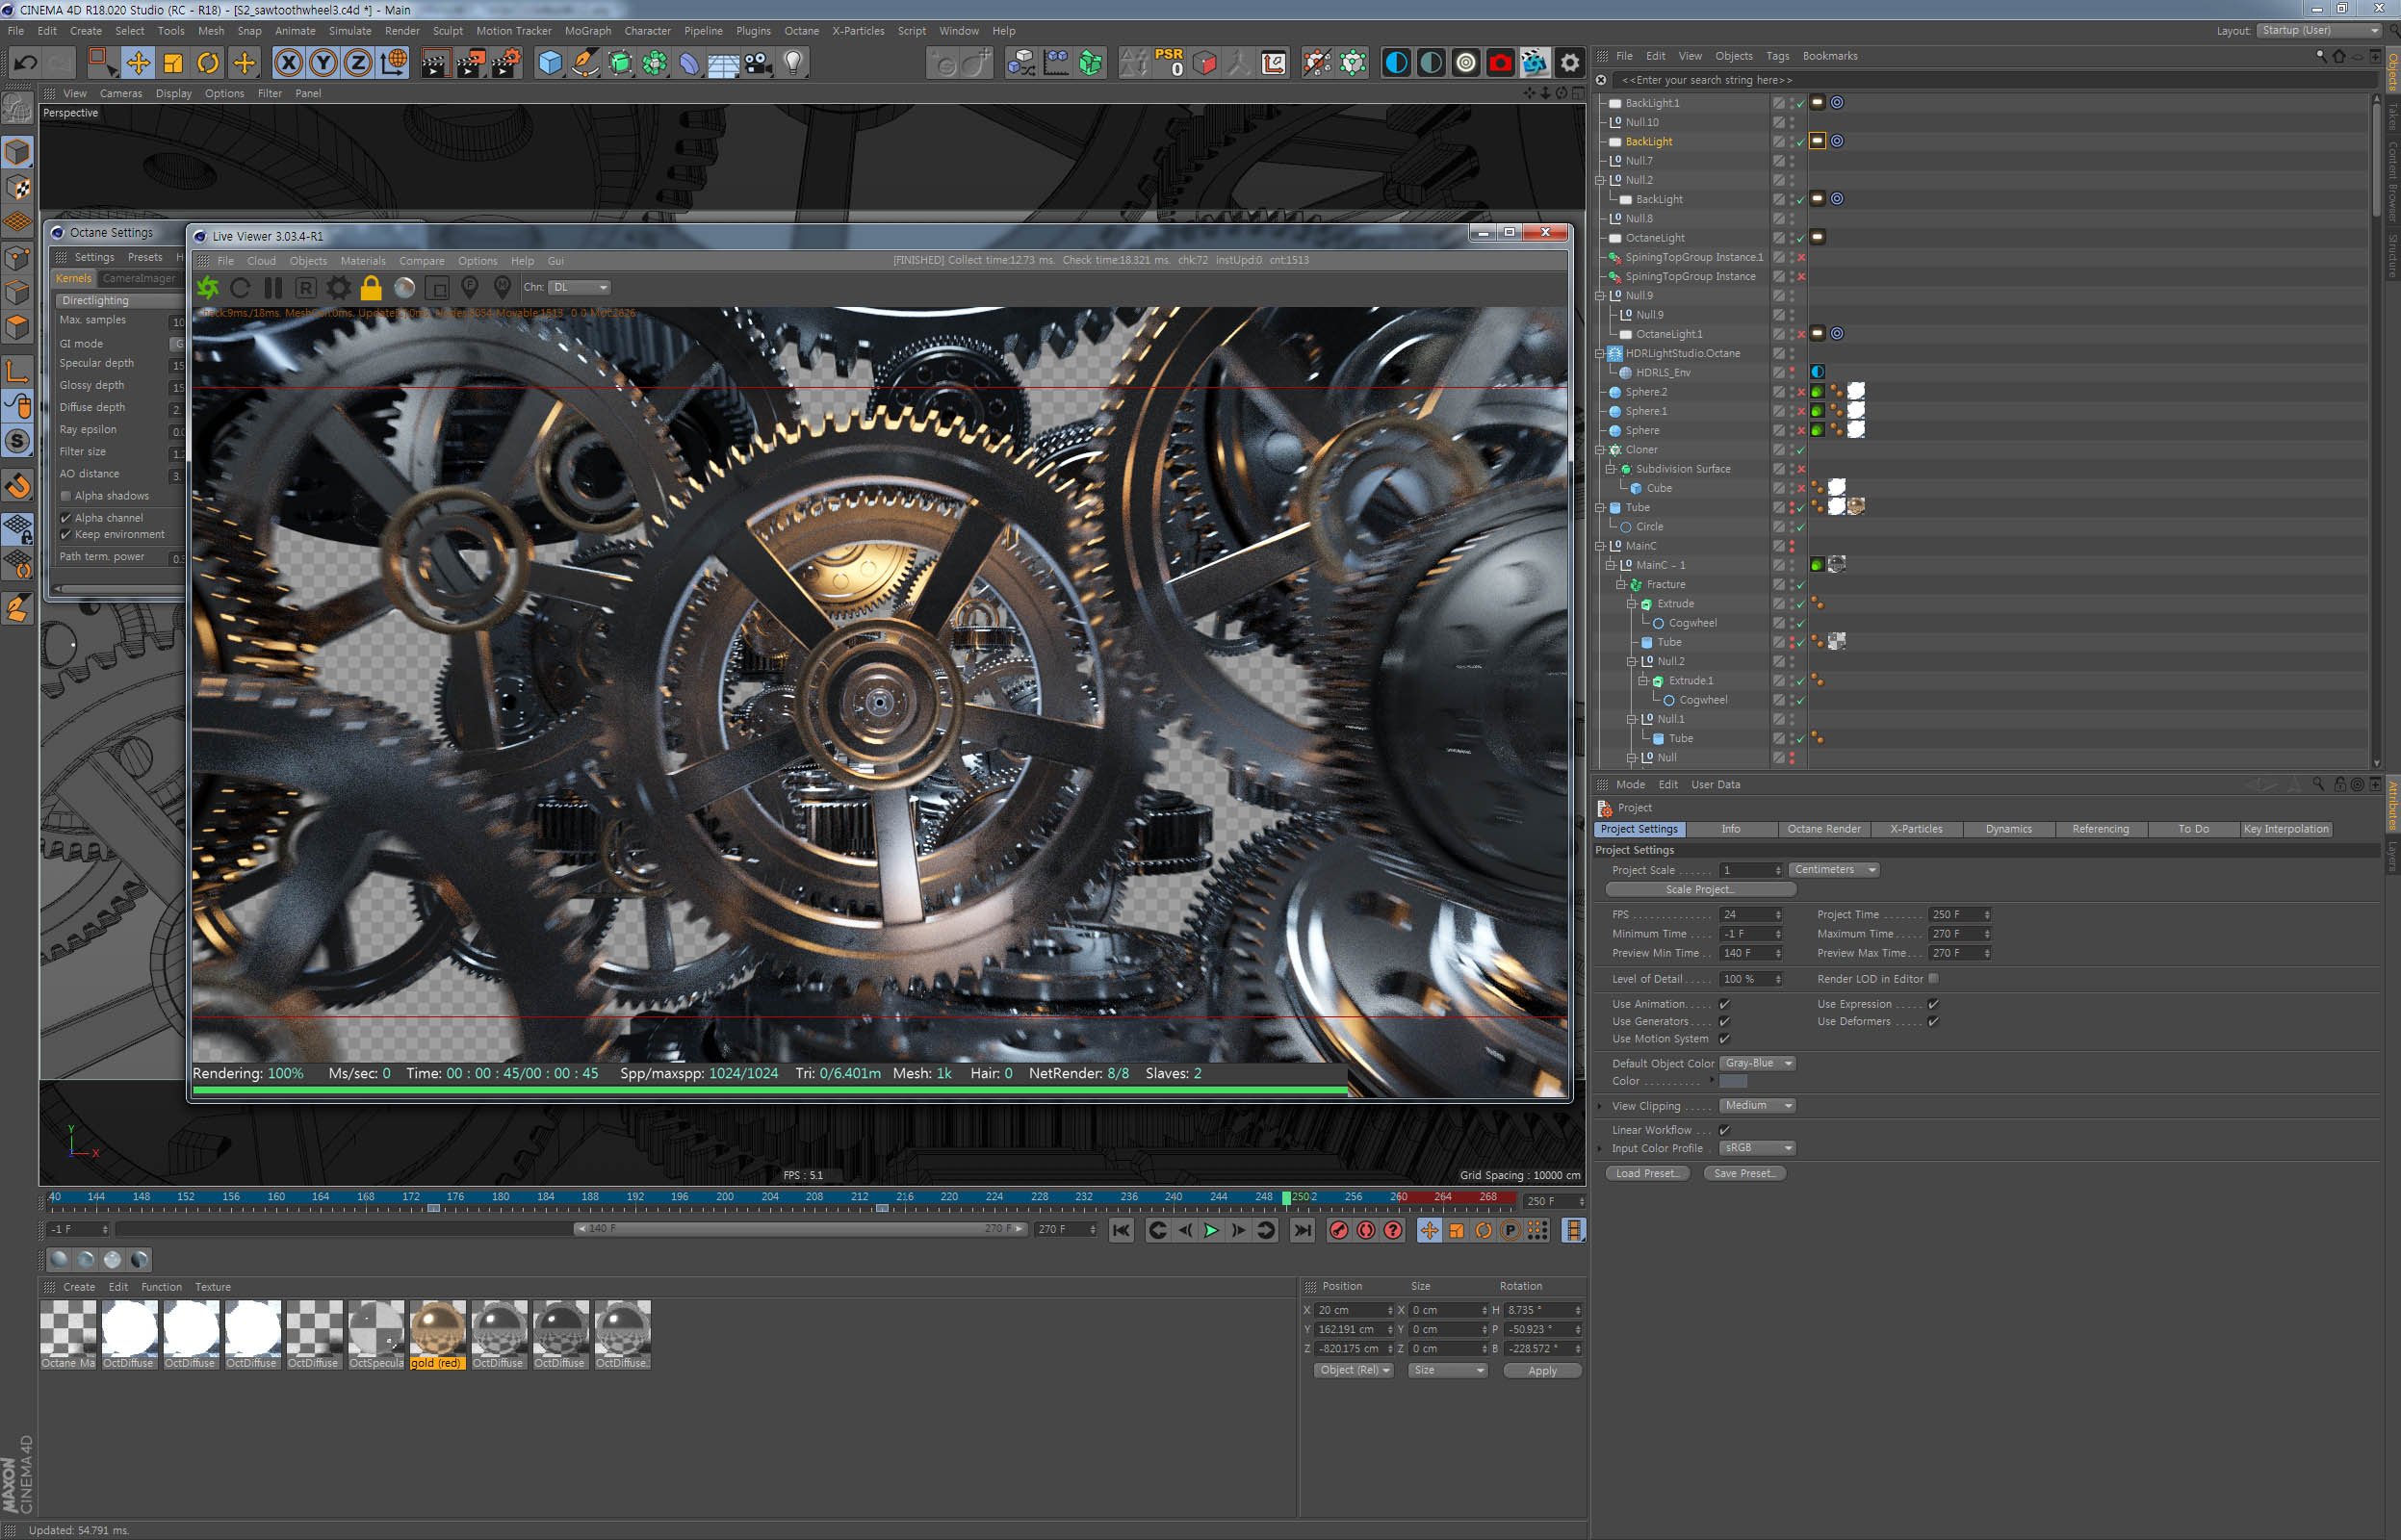Uncheck Alpha channel in Octane Settings

66,518
